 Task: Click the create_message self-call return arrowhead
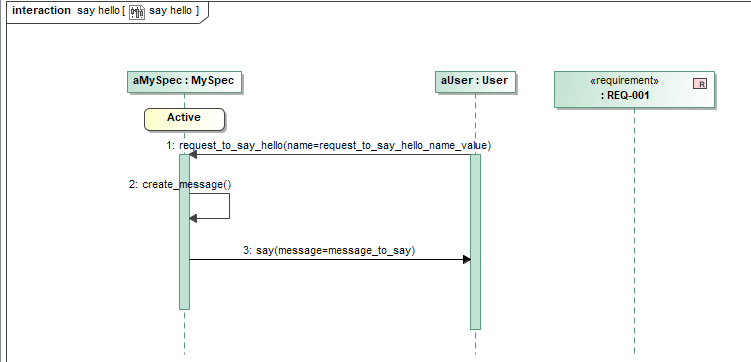193,218
